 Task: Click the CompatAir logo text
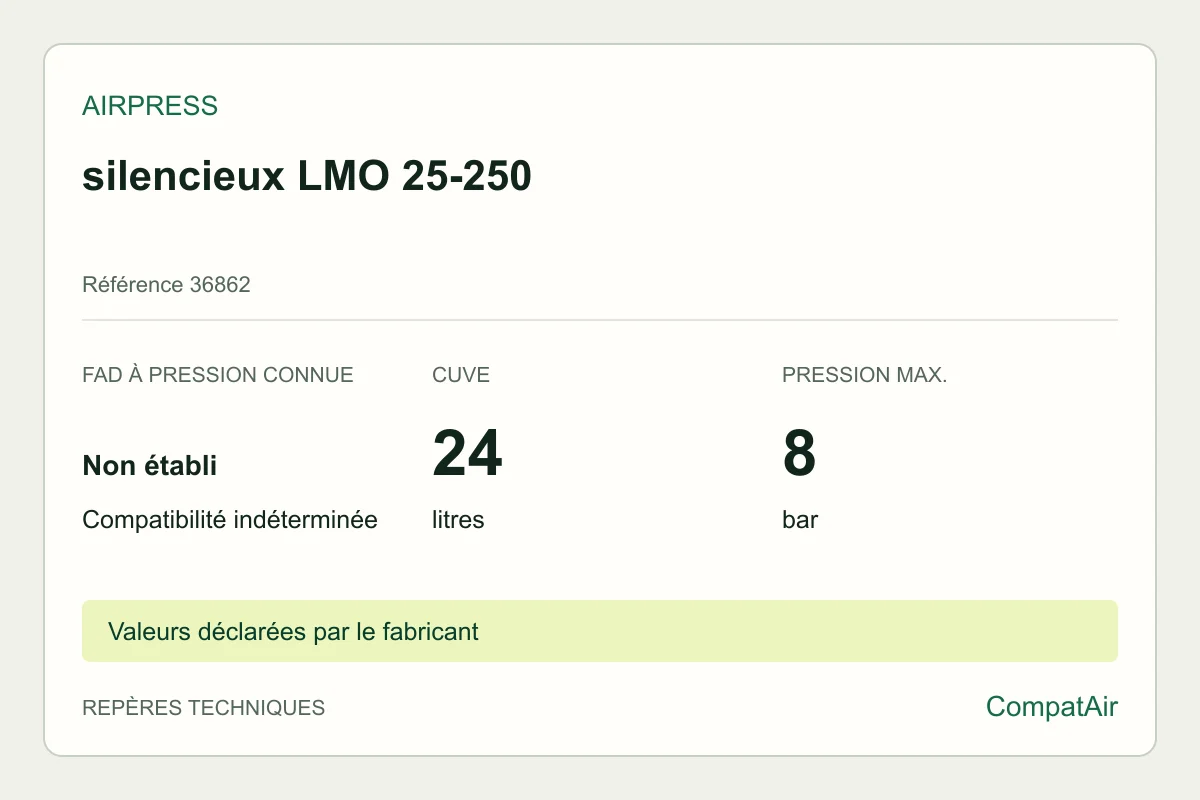point(1052,707)
